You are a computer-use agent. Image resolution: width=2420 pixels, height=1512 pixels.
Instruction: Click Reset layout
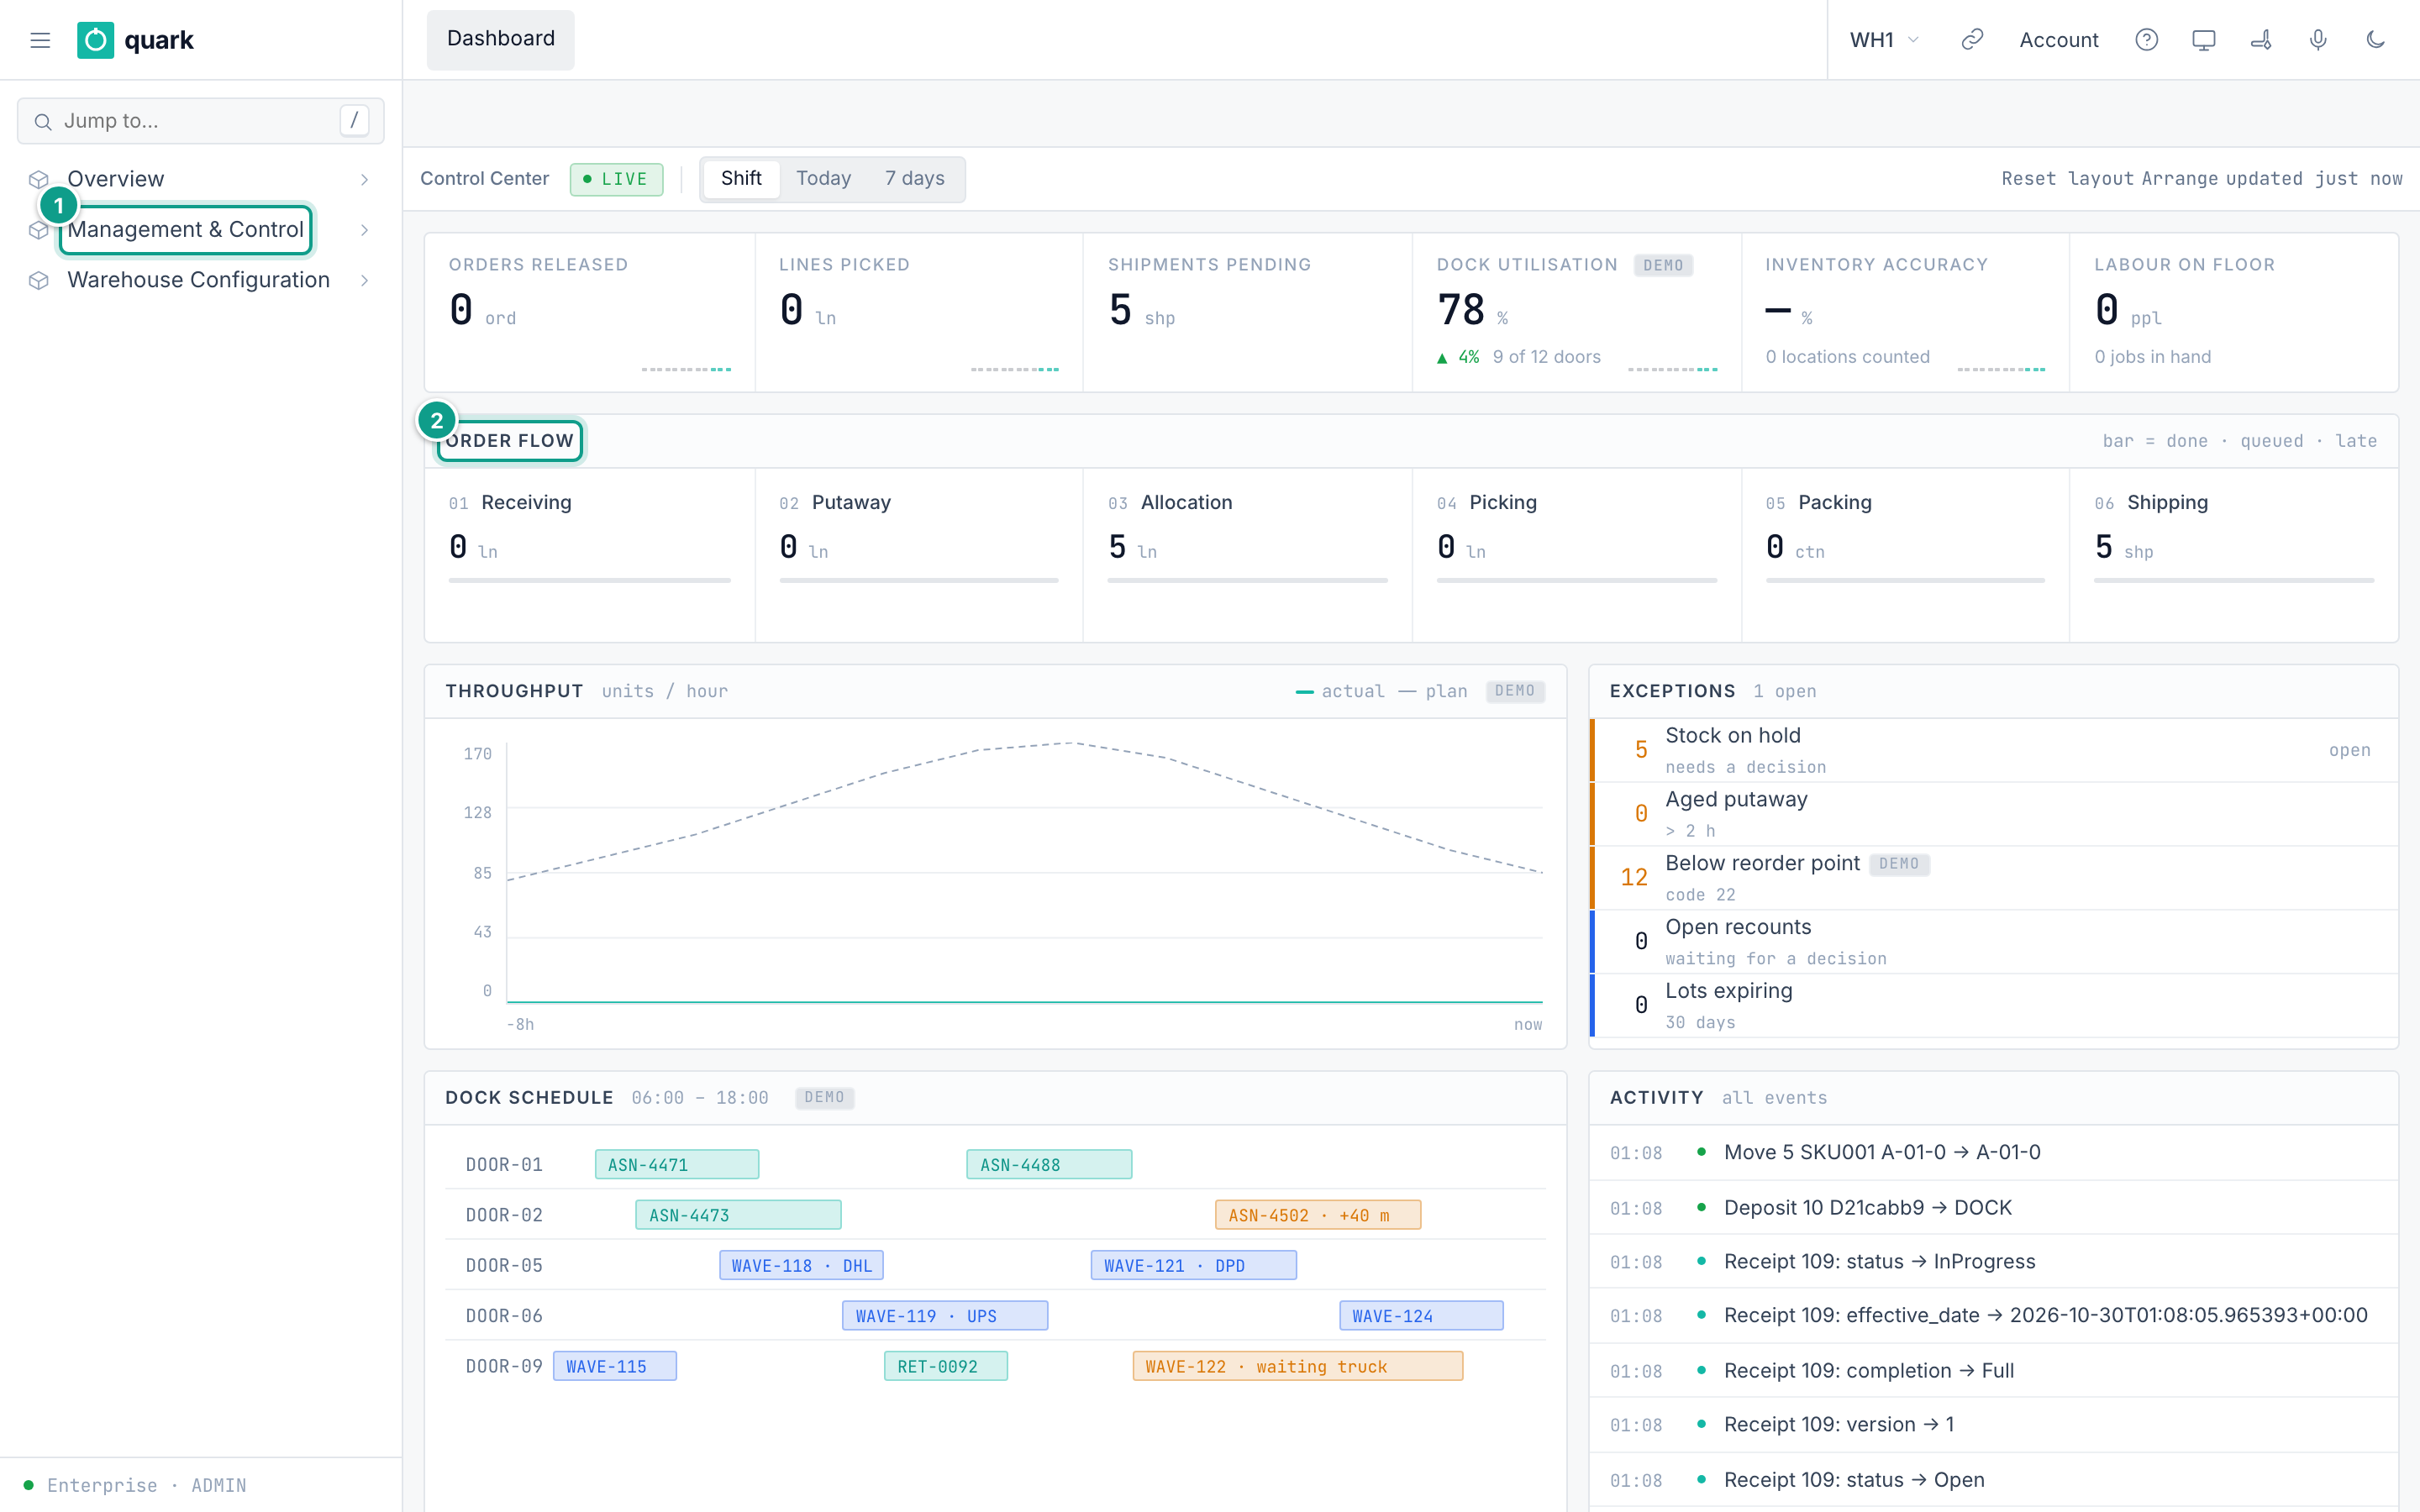click(2066, 179)
